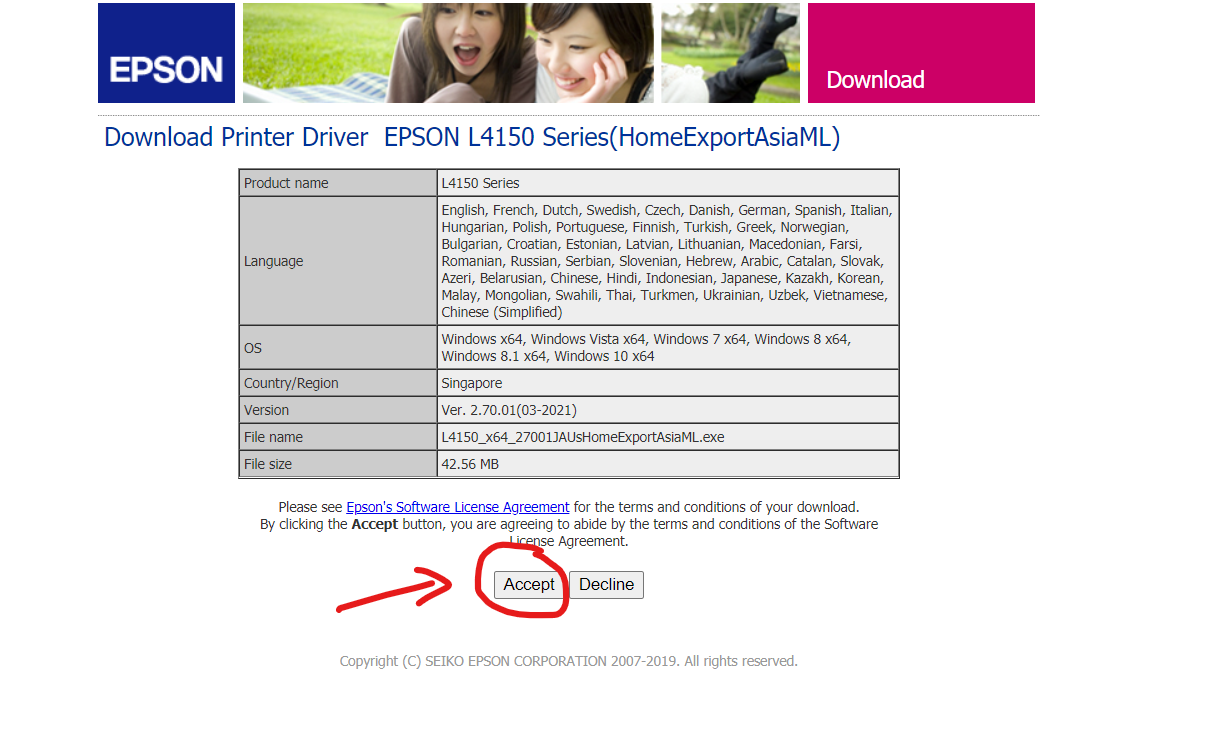Click the EPSON logo
Image resolution: width=1213 pixels, height=753 pixels.
[x=166, y=54]
